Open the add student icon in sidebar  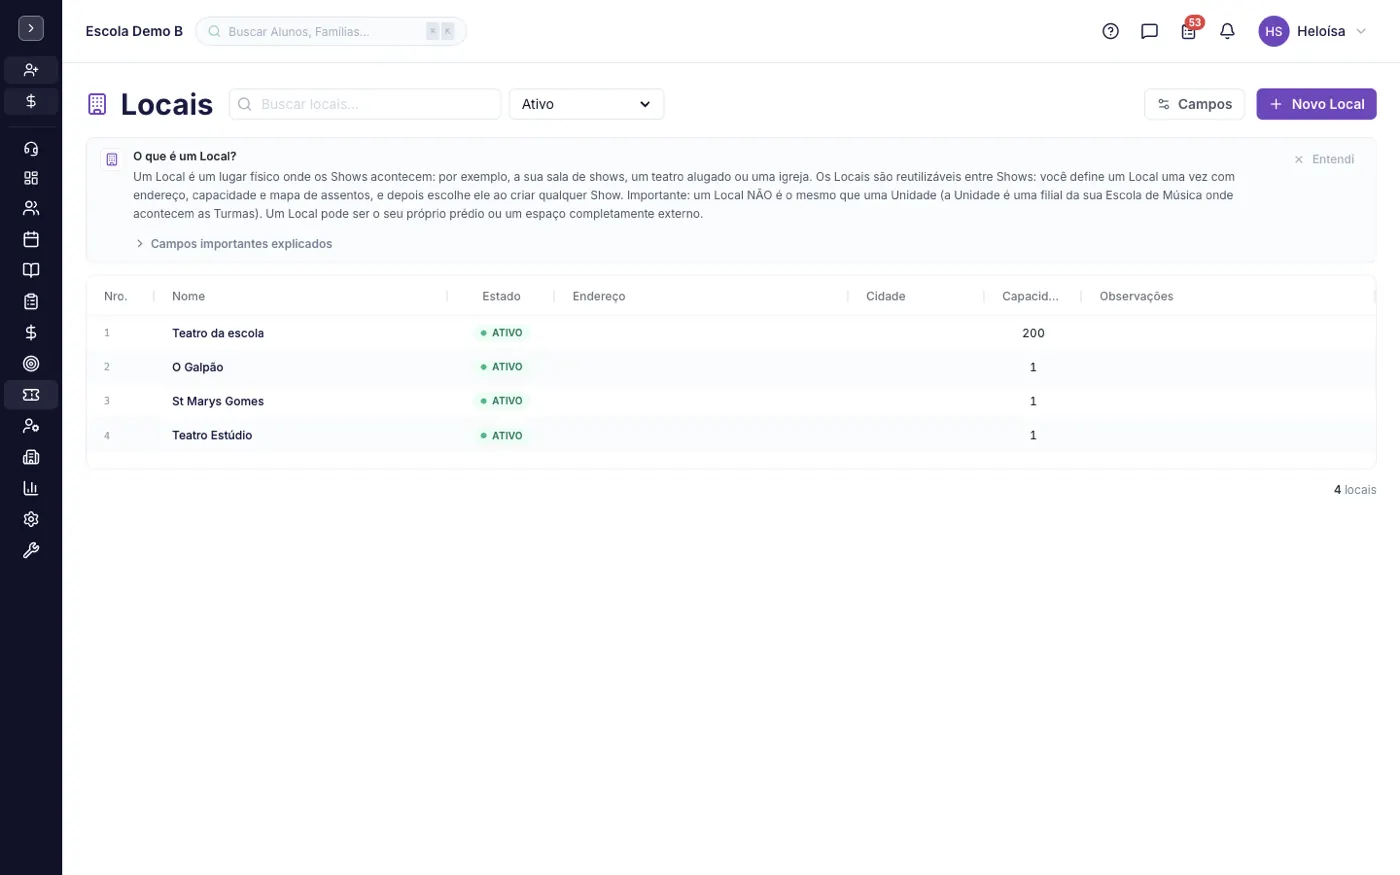point(31,70)
